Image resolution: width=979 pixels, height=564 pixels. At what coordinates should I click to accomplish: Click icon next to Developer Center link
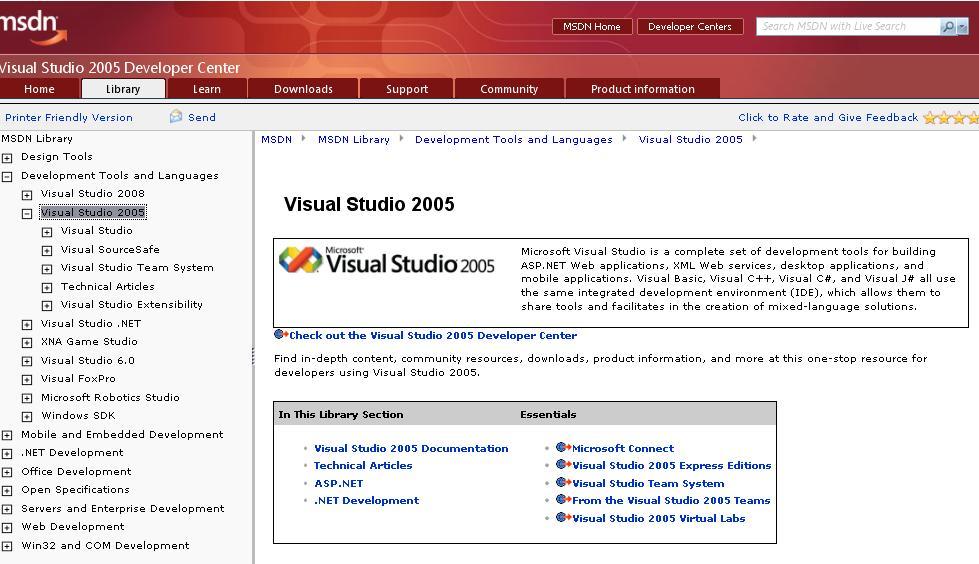(x=281, y=335)
